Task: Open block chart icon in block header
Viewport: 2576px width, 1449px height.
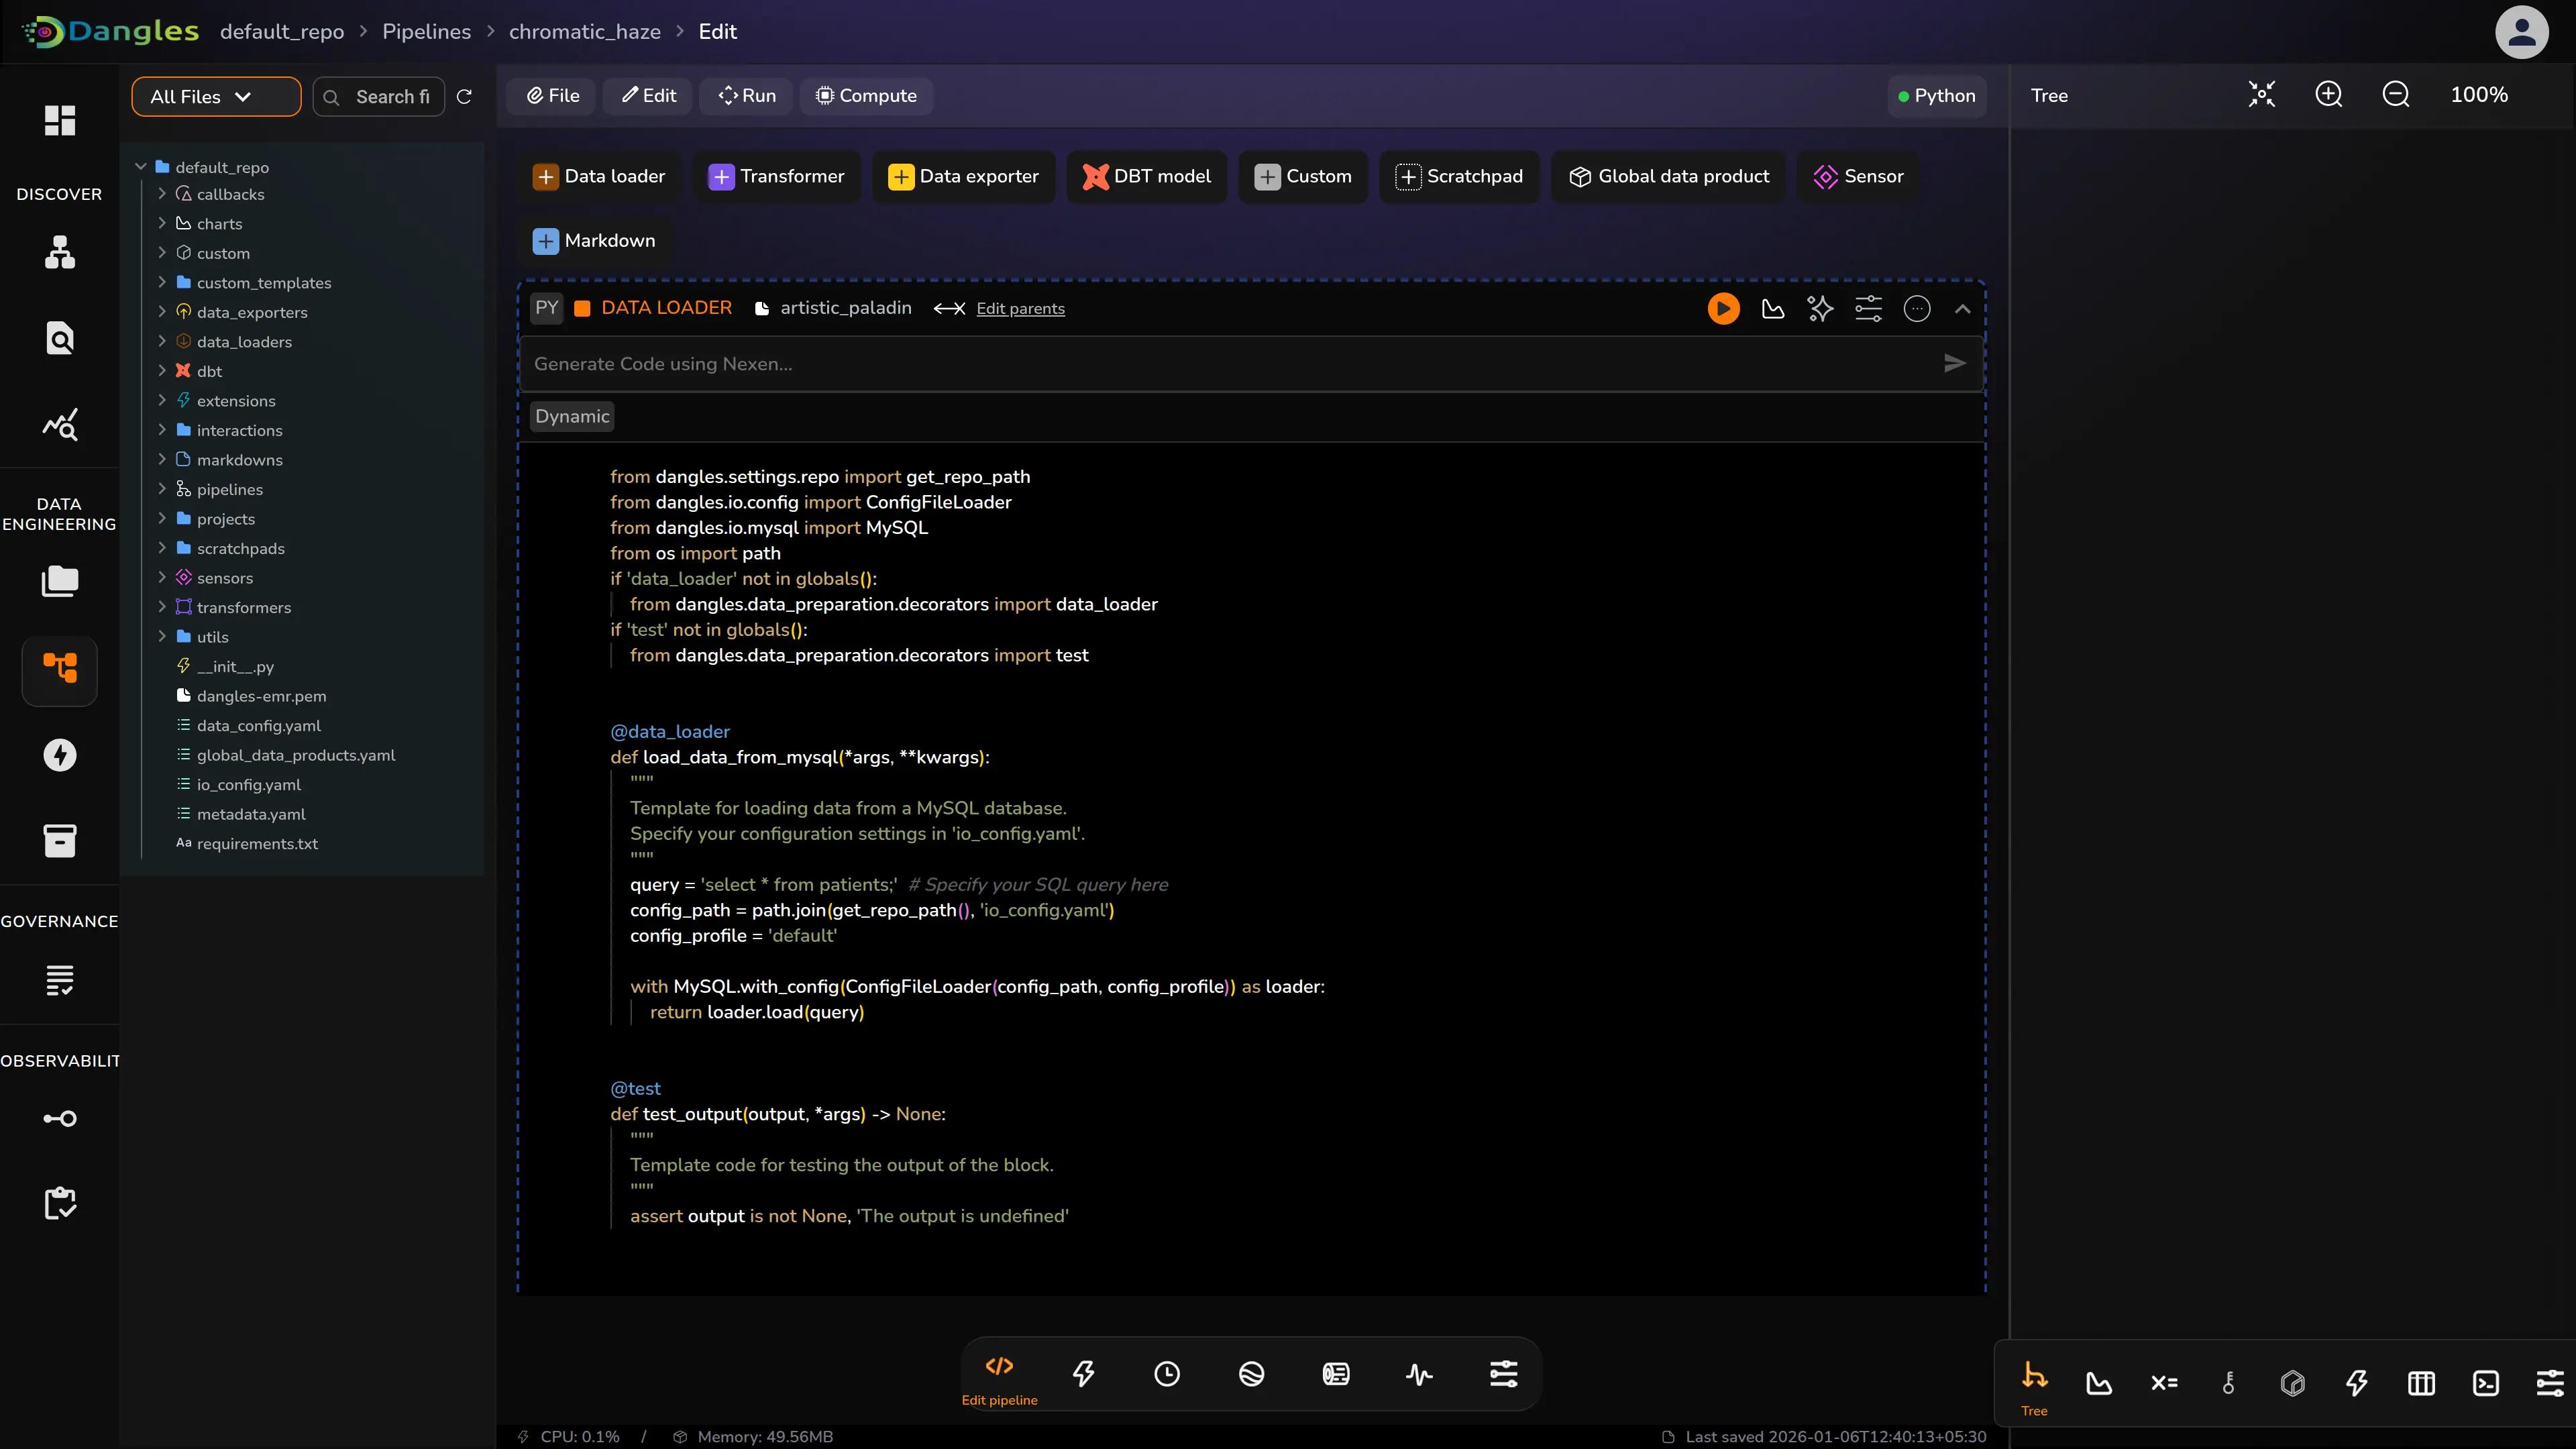Action: click(x=1773, y=309)
